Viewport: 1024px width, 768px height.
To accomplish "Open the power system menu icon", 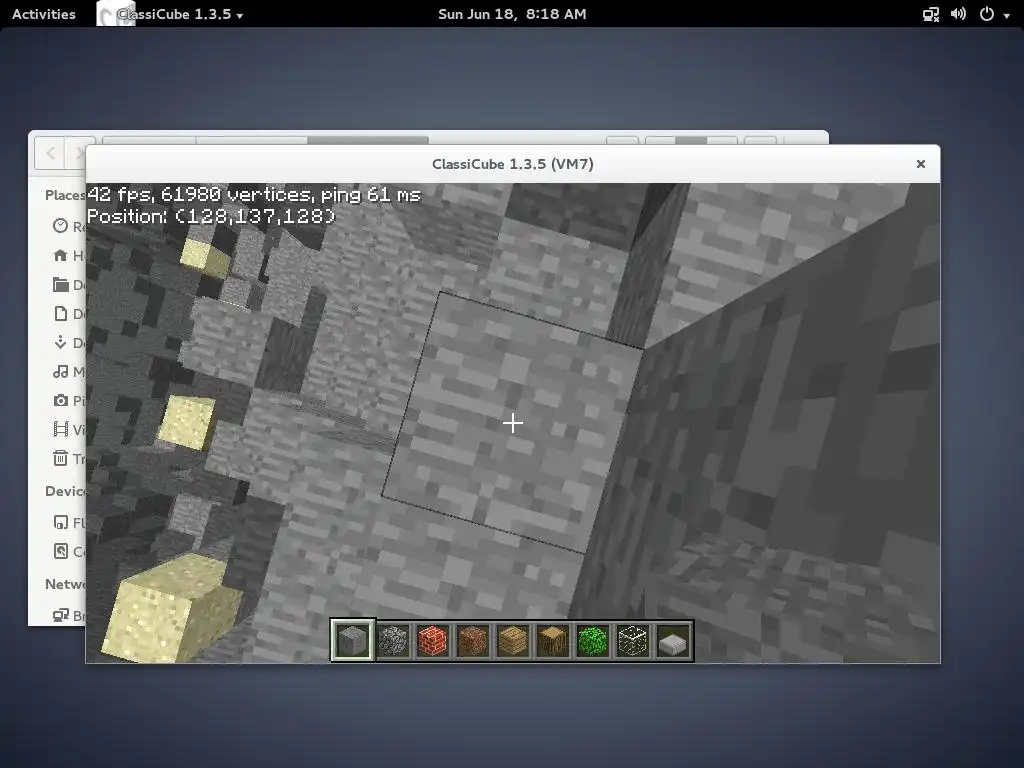I will pyautogui.click(x=987, y=14).
